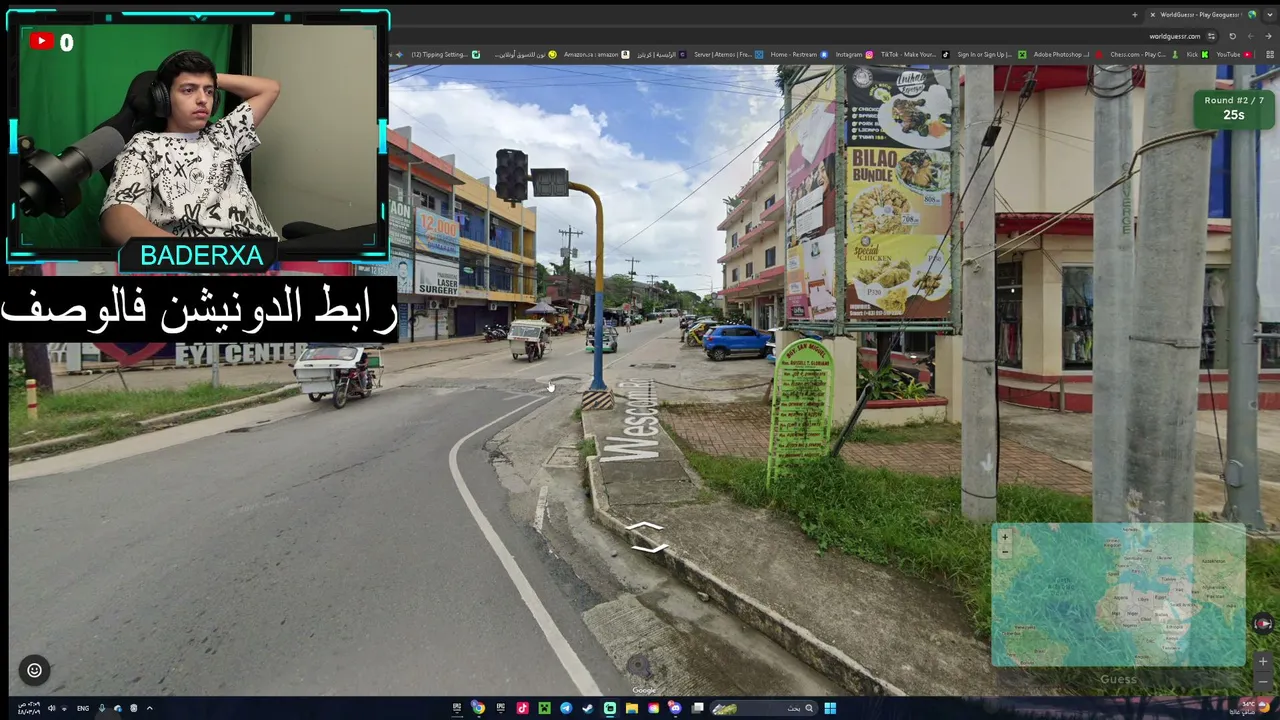Viewport: 1280px width, 720px height.
Task: Reload the WorldGuessr page
Action: coord(1232,36)
